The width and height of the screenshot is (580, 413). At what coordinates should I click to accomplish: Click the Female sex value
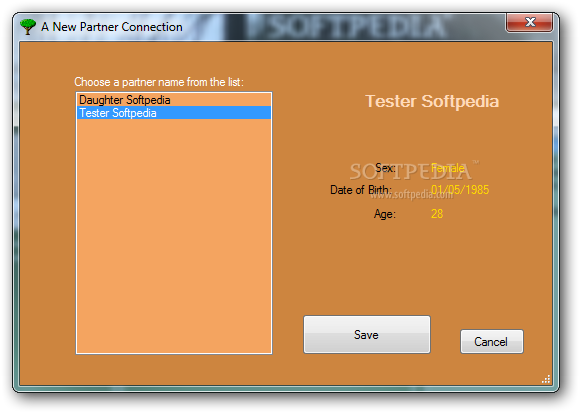point(448,168)
